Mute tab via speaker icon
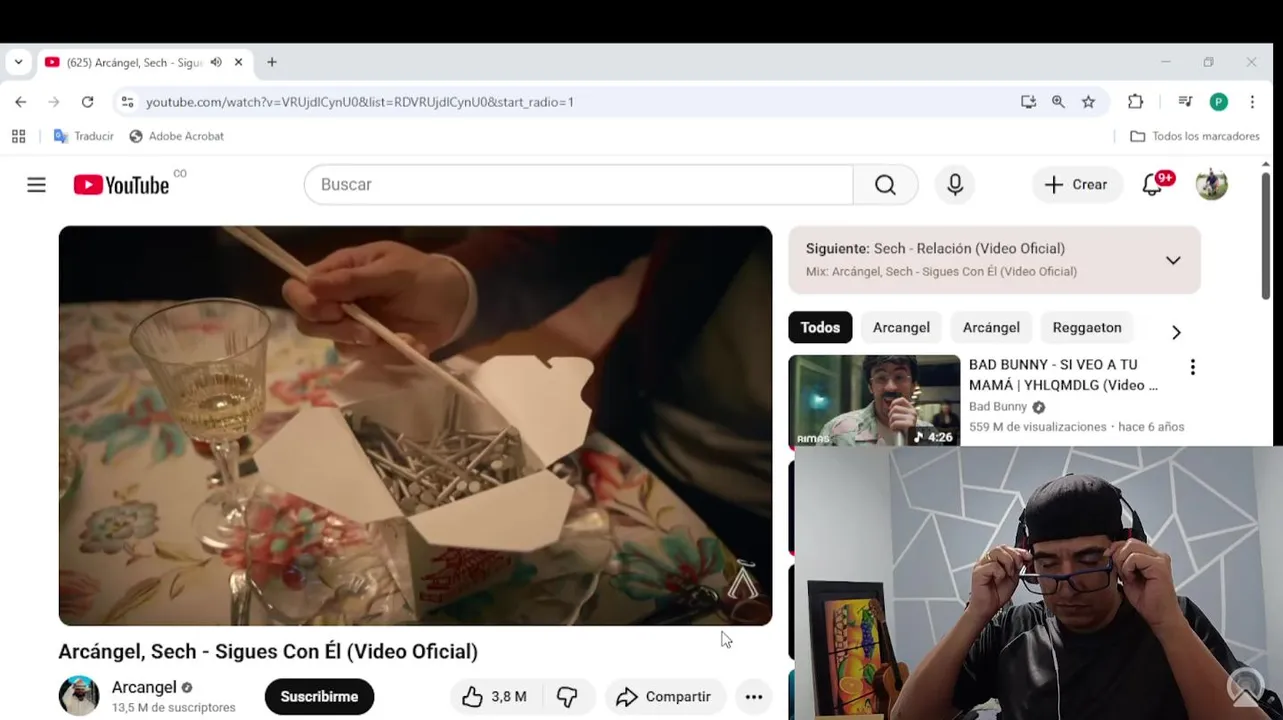This screenshot has height=720, width=1283. pos(216,62)
